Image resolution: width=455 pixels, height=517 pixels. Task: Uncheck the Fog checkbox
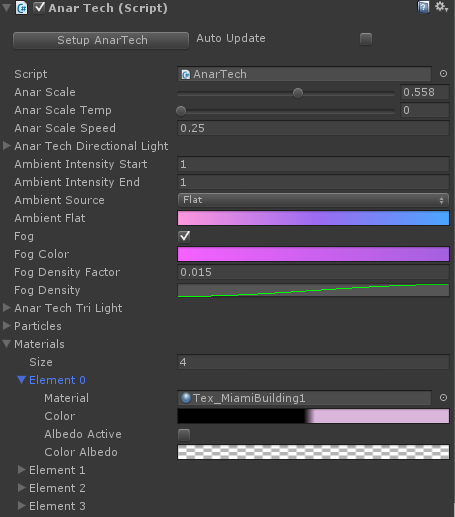(184, 236)
